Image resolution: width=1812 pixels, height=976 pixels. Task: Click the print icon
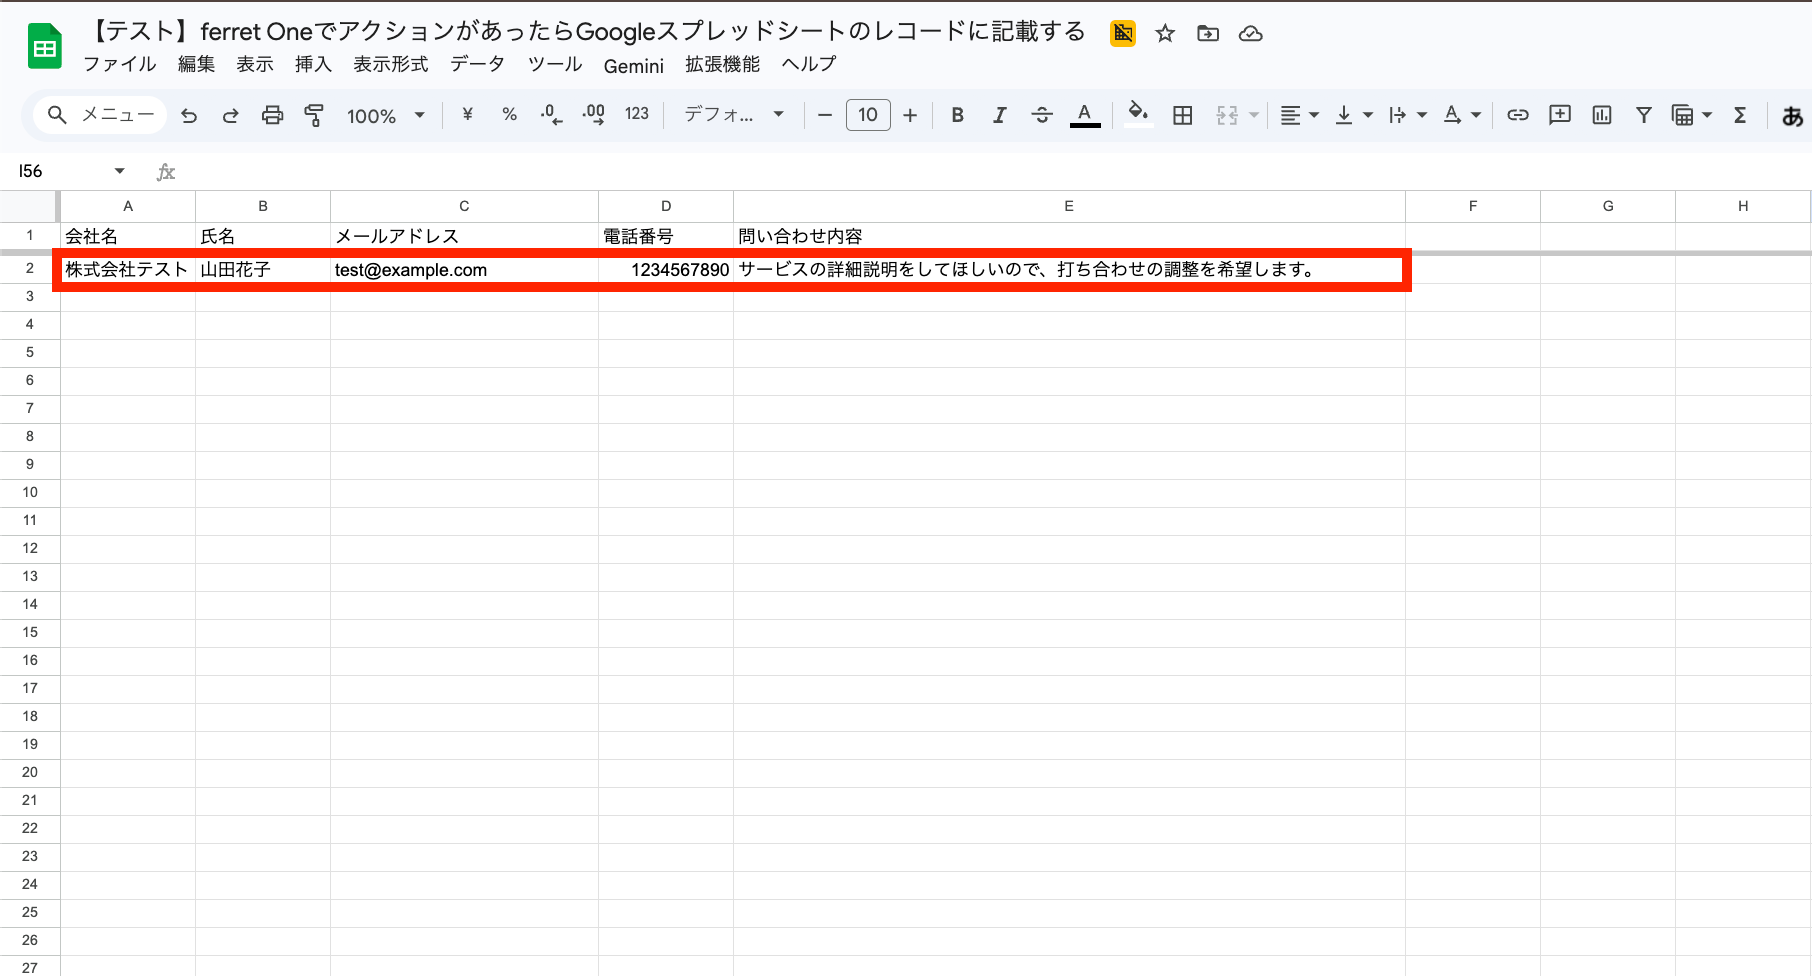pos(272,115)
